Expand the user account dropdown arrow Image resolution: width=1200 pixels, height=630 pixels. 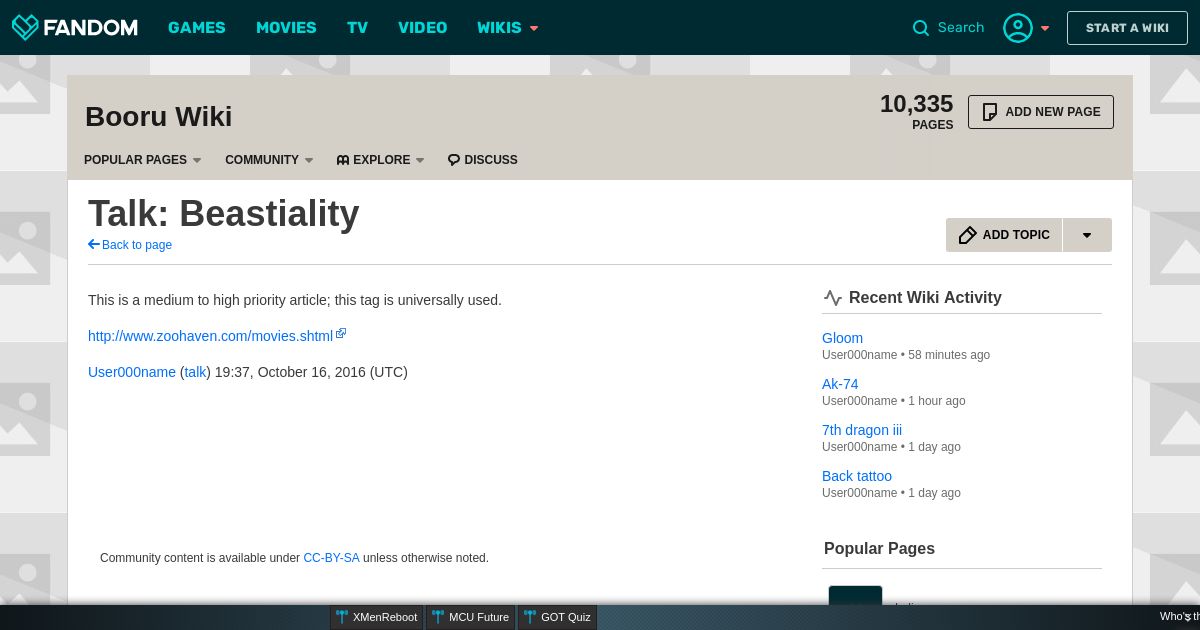tap(1045, 28)
